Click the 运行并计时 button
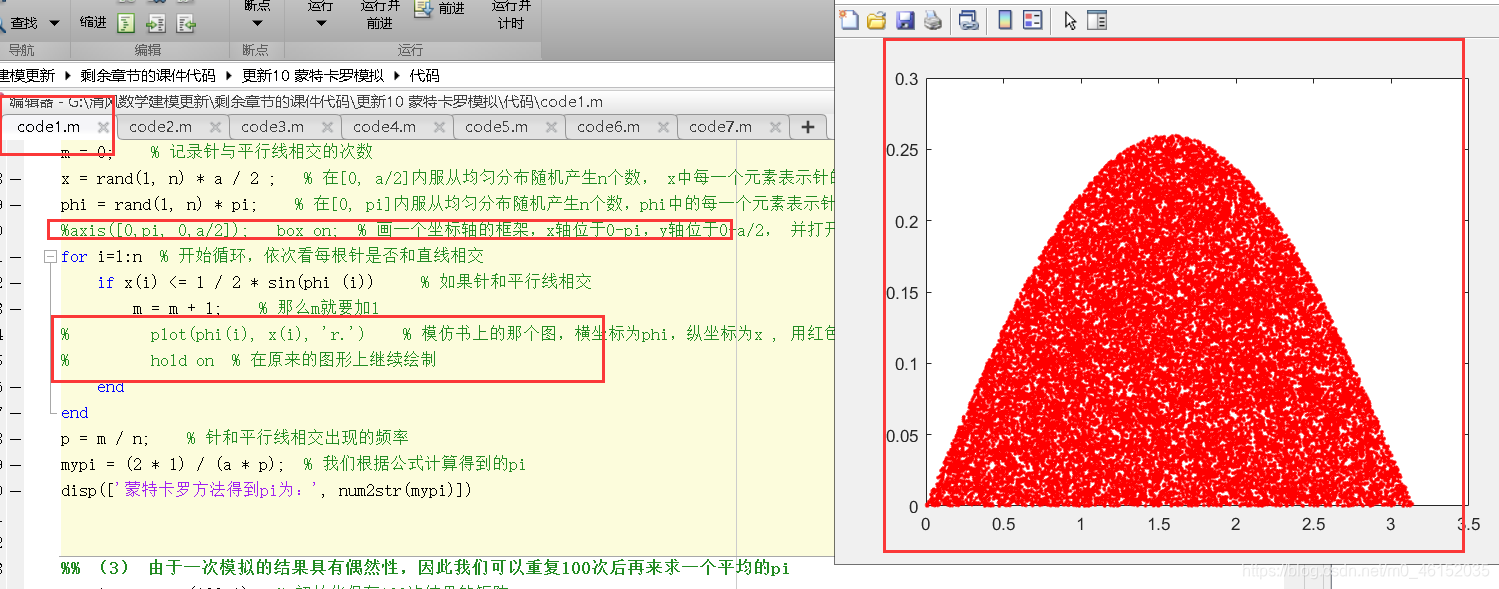 pos(510,14)
